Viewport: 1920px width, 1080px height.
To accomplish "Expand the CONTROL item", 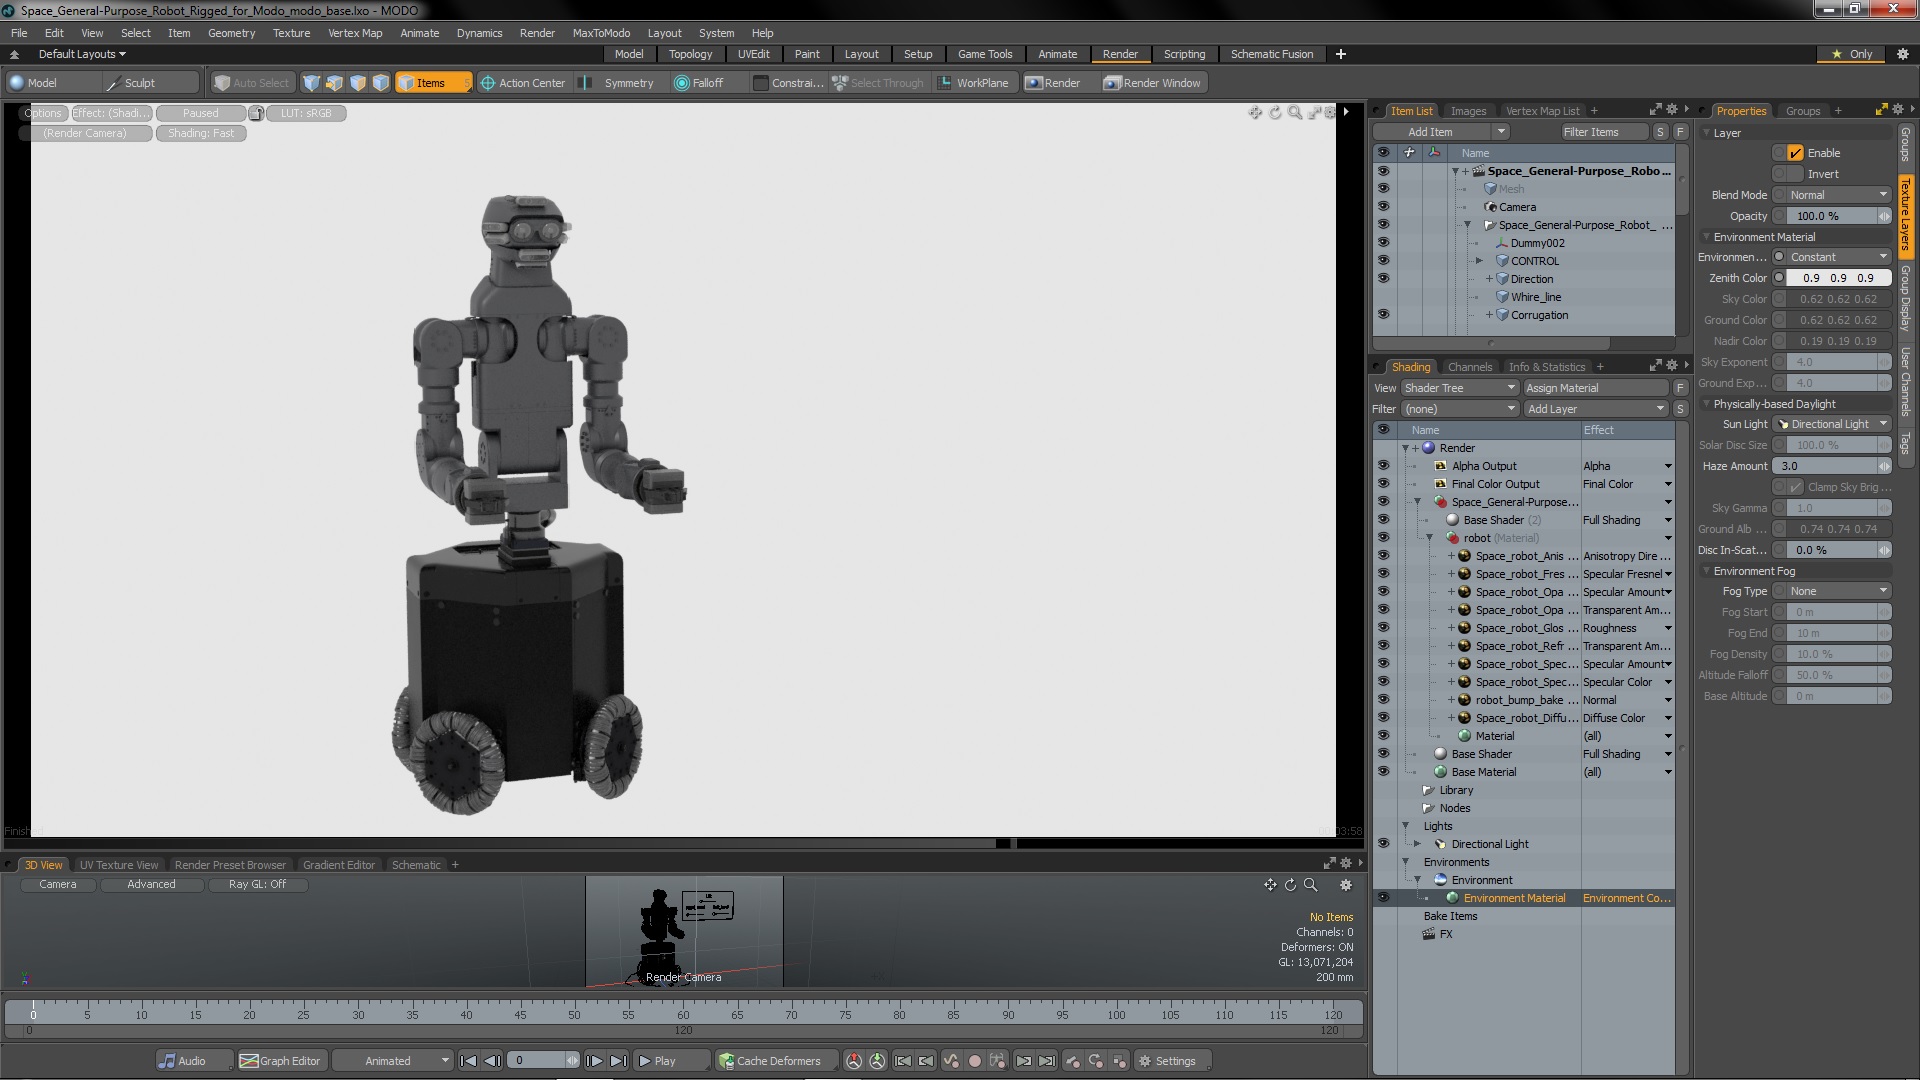I will 1479,261.
